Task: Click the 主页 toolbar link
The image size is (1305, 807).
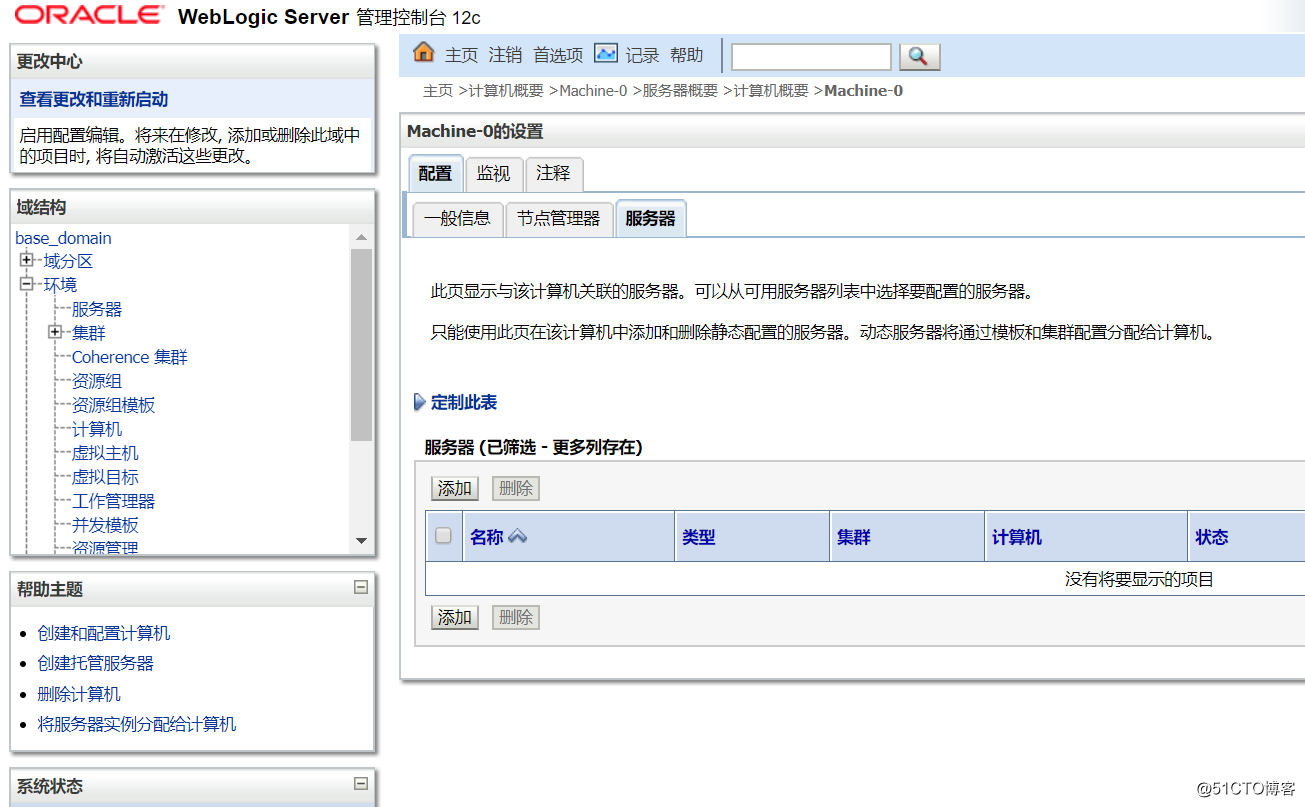Action: [x=462, y=55]
